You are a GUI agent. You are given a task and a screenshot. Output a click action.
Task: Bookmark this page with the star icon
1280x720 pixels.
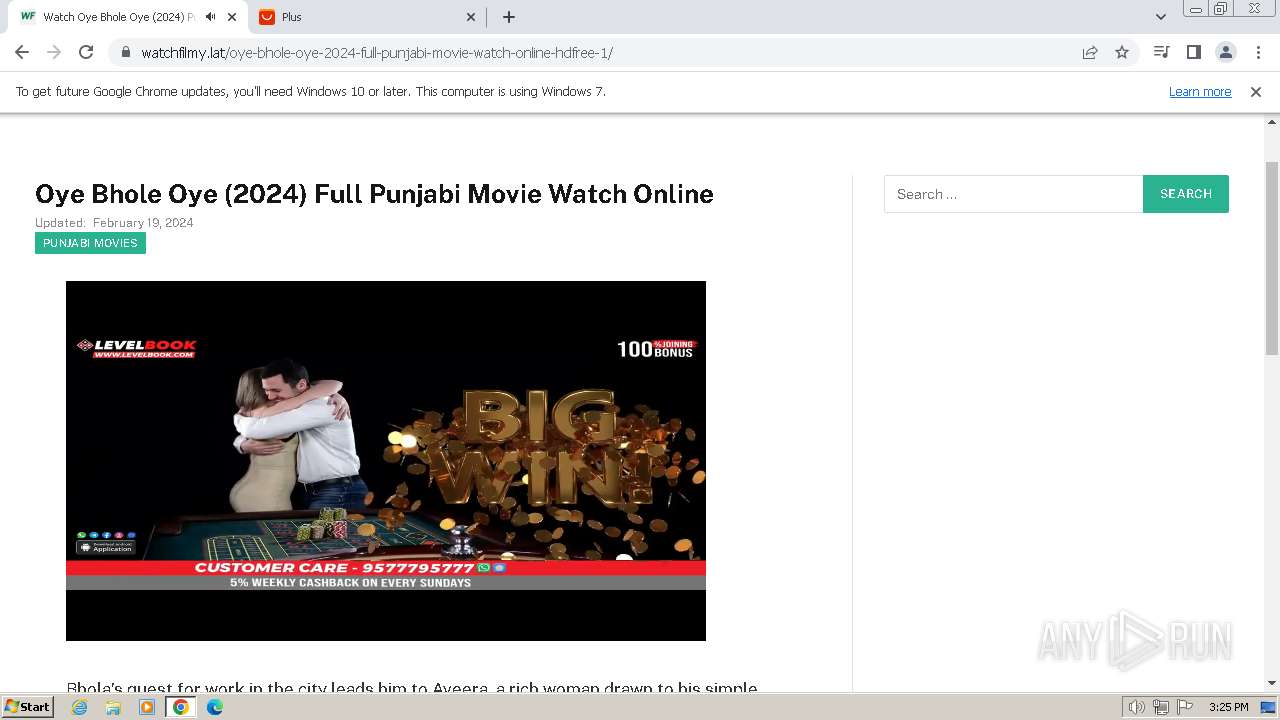click(x=1122, y=52)
